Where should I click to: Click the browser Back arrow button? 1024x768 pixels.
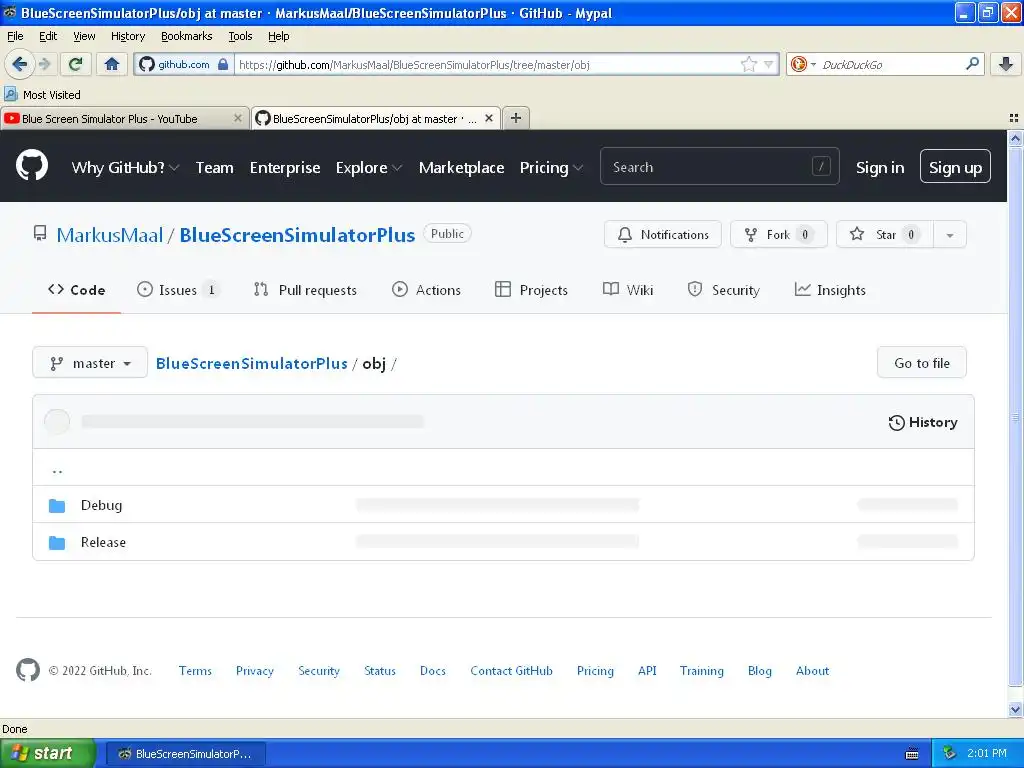[19, 64]
